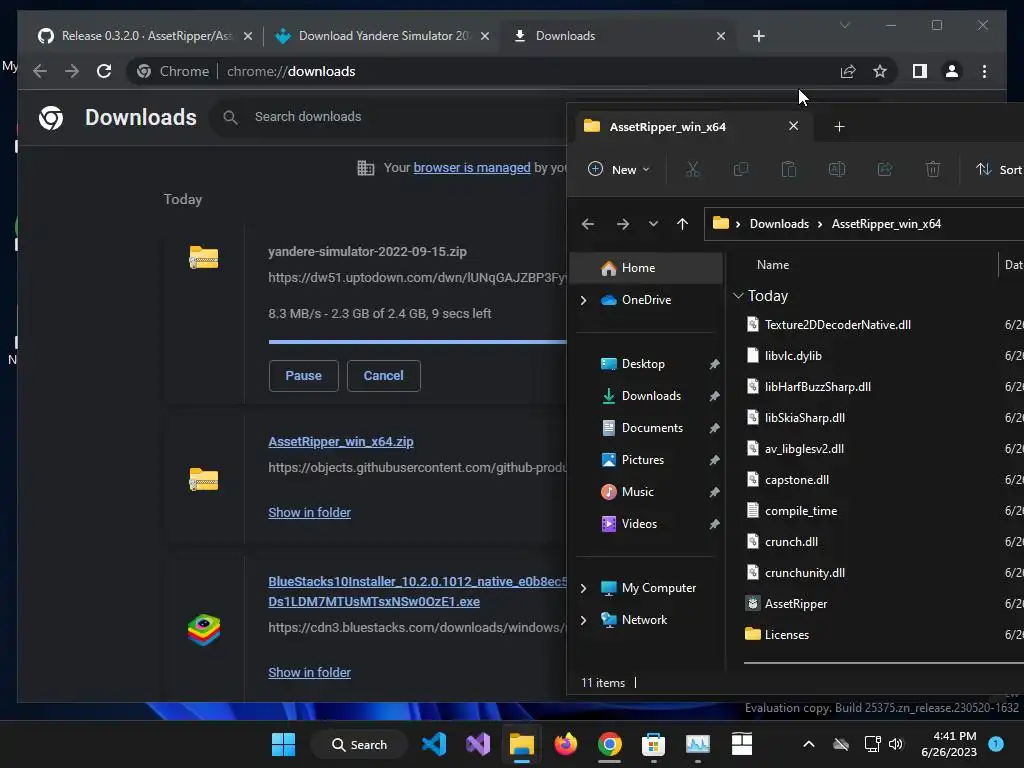
Task: Open Chrome three-dot menu
Action: tap(984, 71)
